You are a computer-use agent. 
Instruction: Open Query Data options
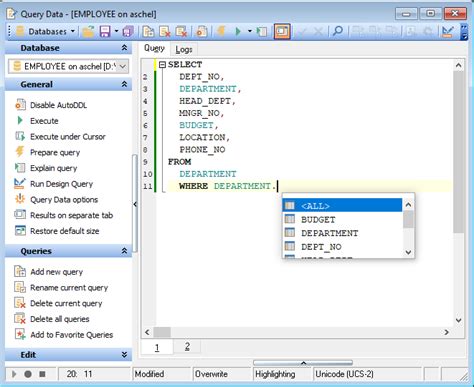[57, 199]
